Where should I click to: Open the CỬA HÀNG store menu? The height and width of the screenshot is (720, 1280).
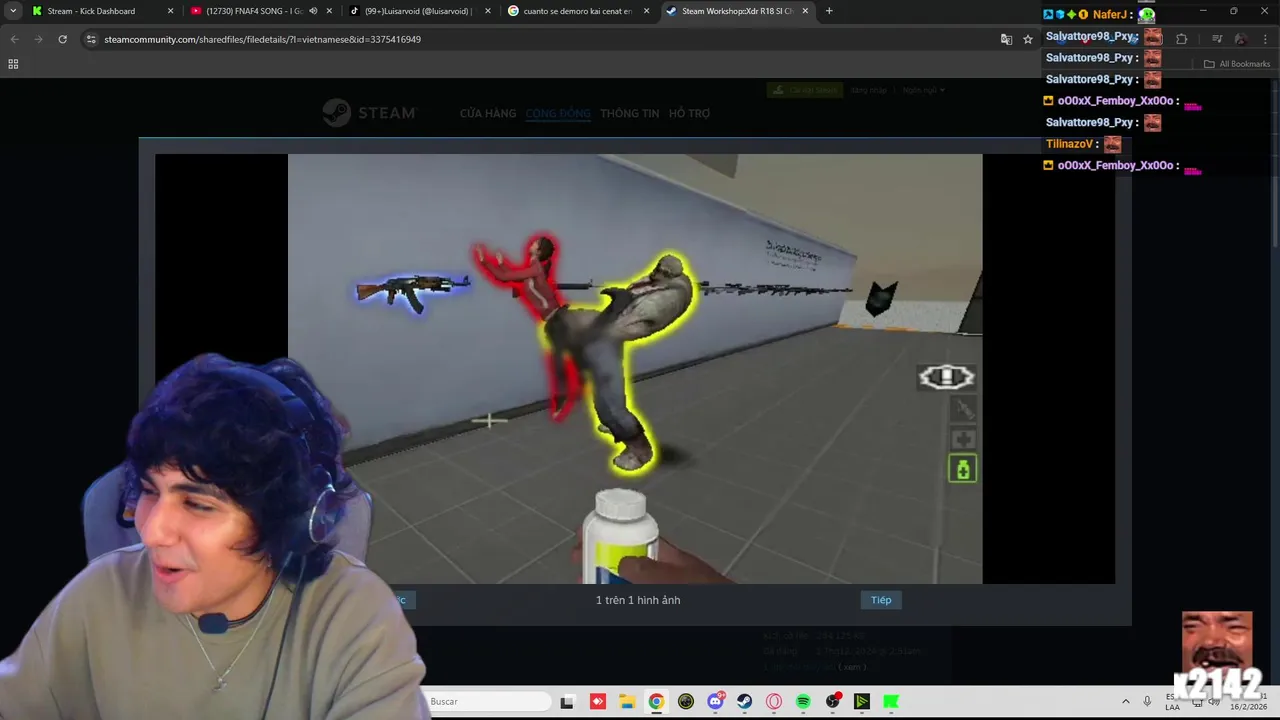(488, 114)
